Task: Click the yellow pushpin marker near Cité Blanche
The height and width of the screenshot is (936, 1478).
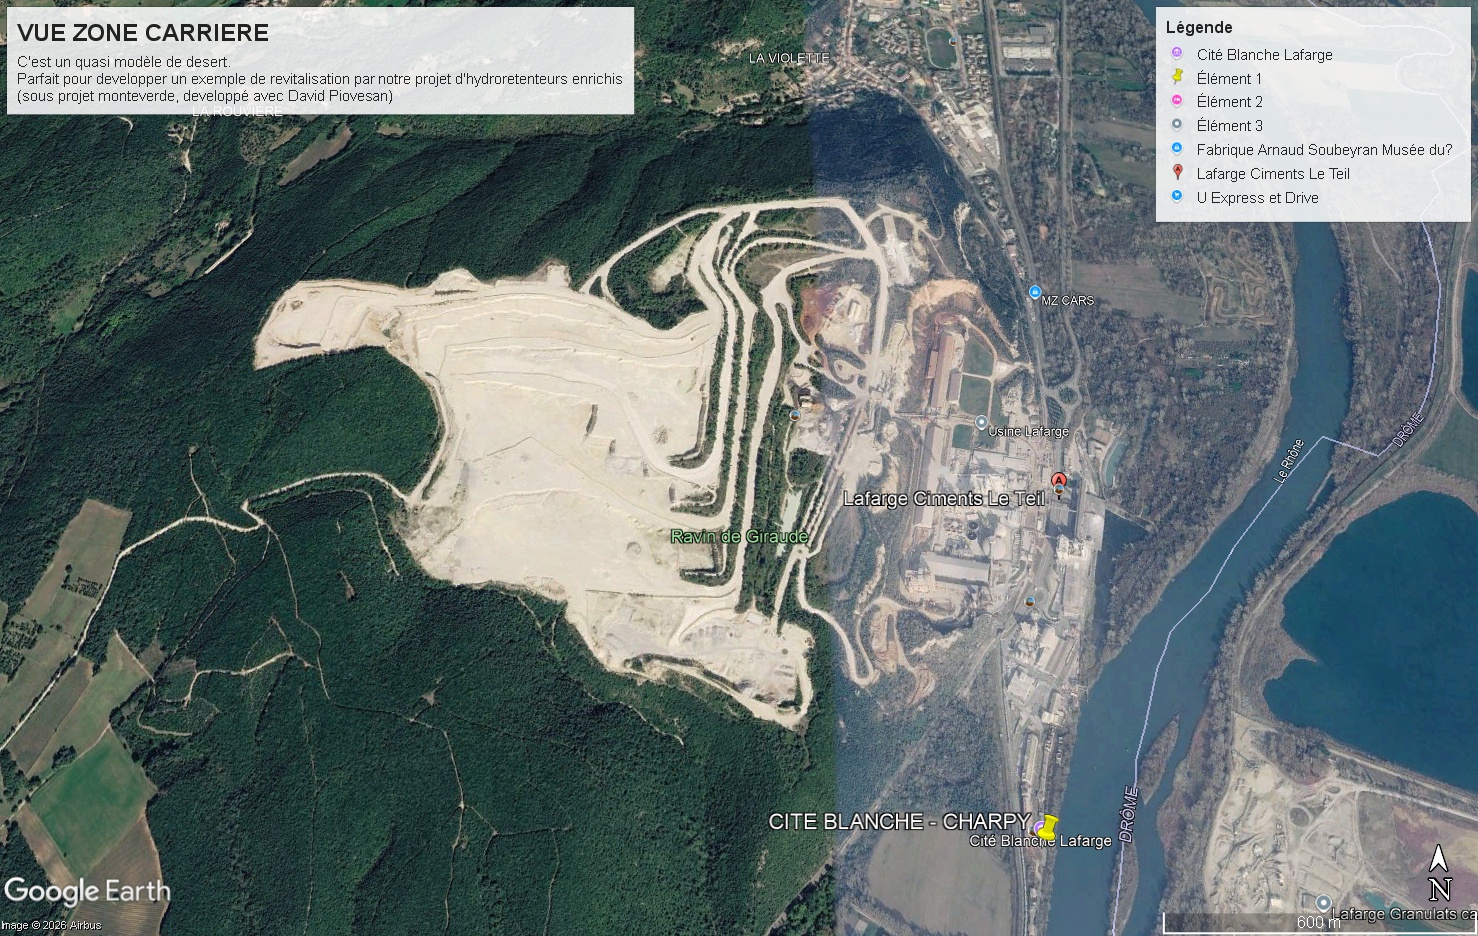Action: pyautogui.click(x=1046, y=827)
